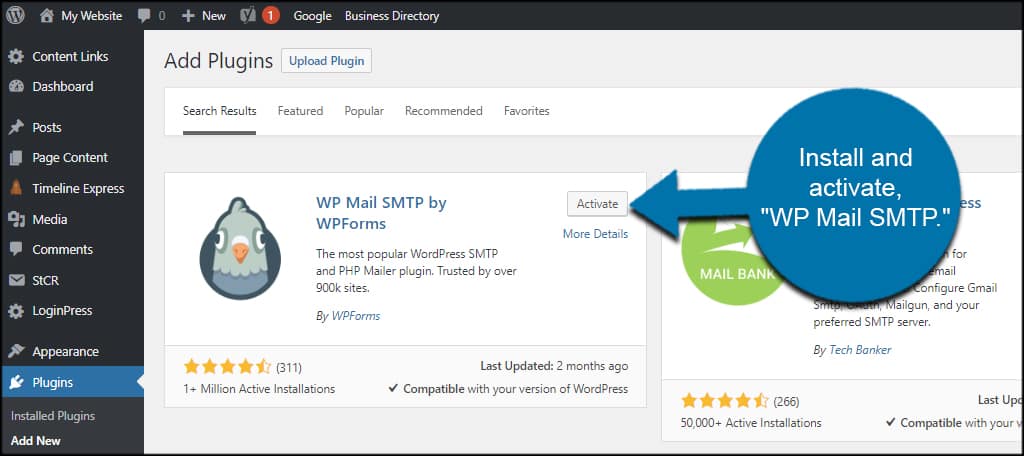The image size is (1024, 456).
Task: Click the LoginPress gear icon
Action: click(x=16, y=311)
